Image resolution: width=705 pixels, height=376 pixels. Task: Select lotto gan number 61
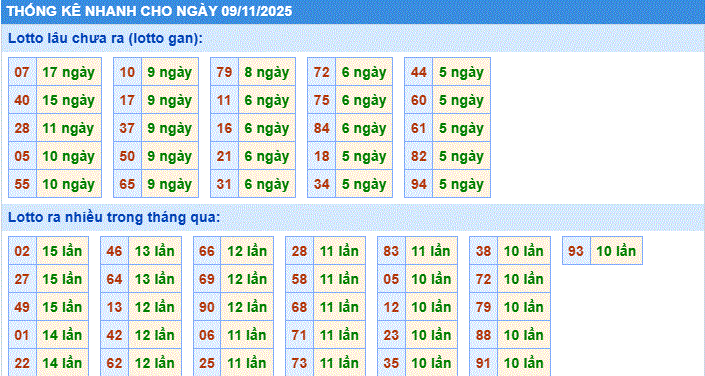point(419,128)
